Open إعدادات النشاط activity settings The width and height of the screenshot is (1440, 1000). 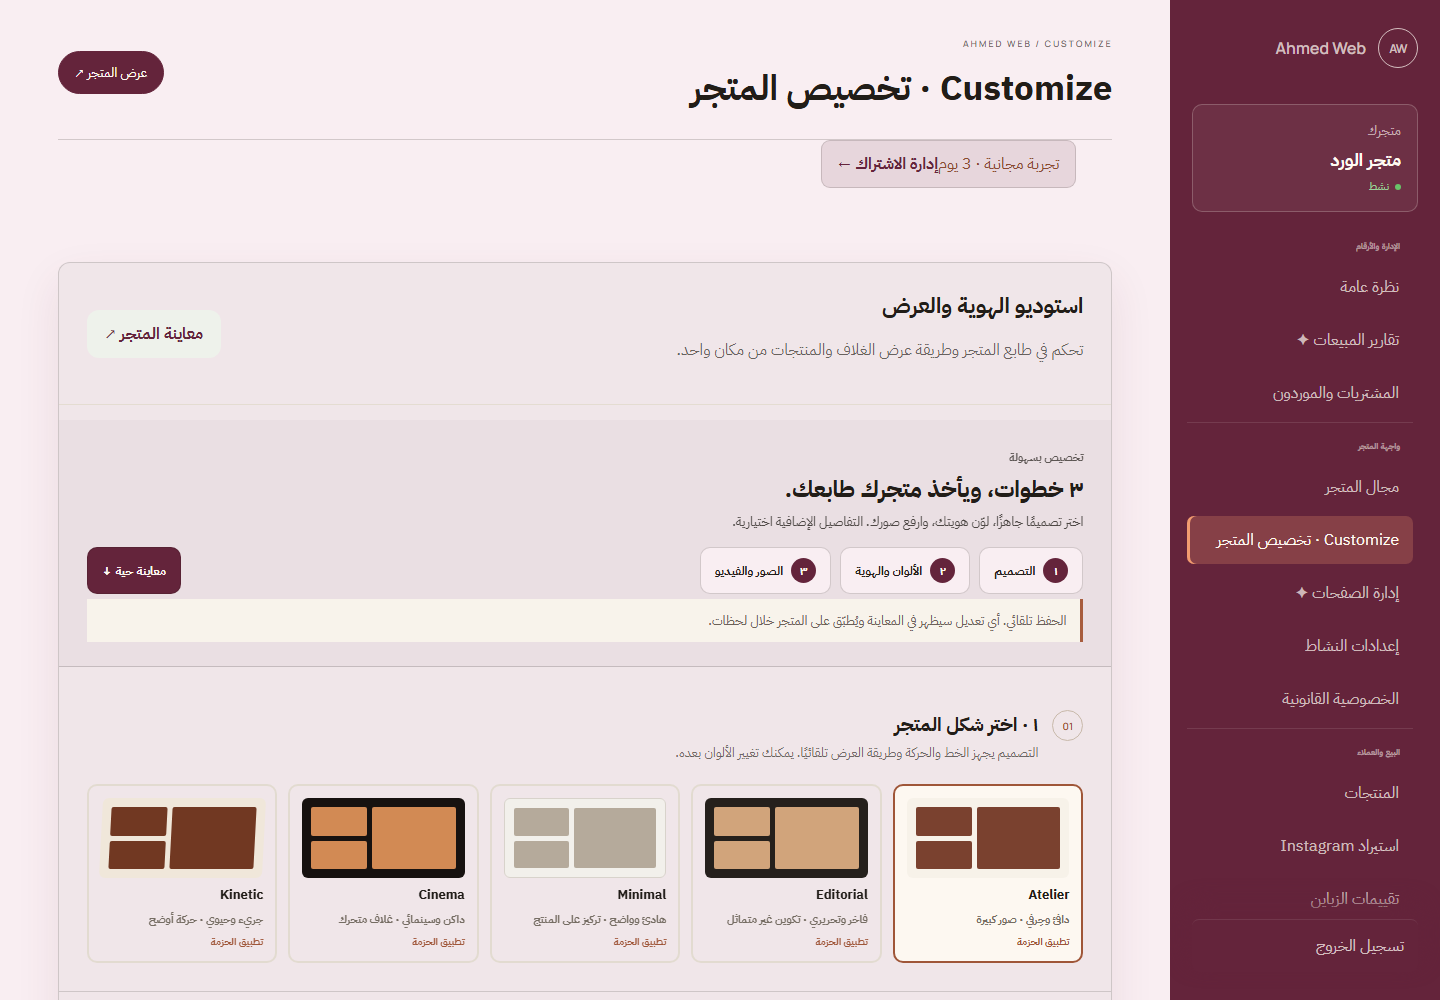coord(1300,646)
